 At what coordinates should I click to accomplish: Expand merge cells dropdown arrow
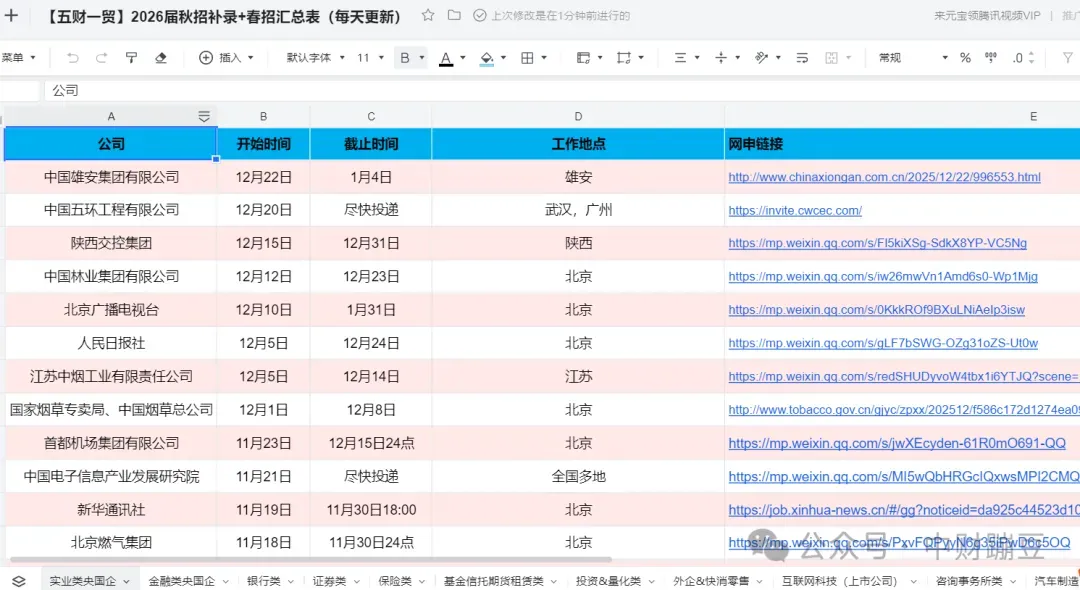(641, 58)
